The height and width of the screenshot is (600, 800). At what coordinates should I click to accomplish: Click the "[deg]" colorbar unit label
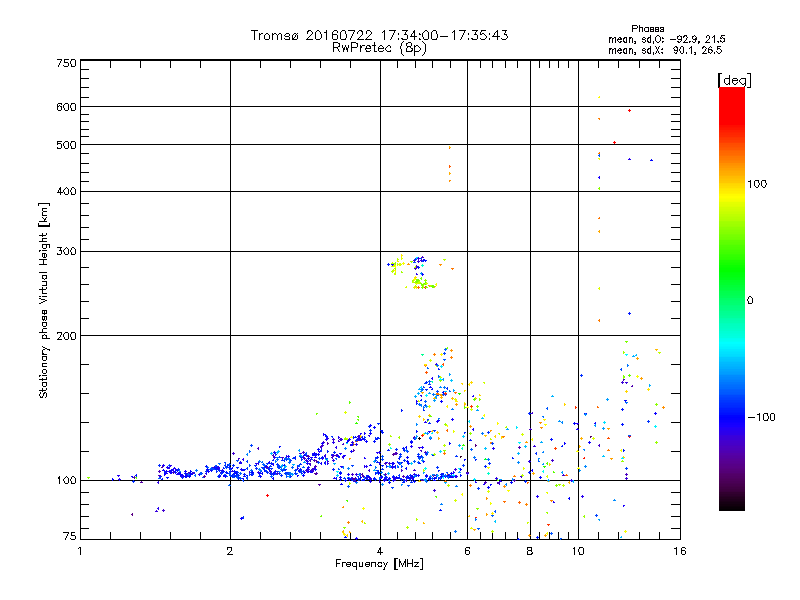coord(734,80)
